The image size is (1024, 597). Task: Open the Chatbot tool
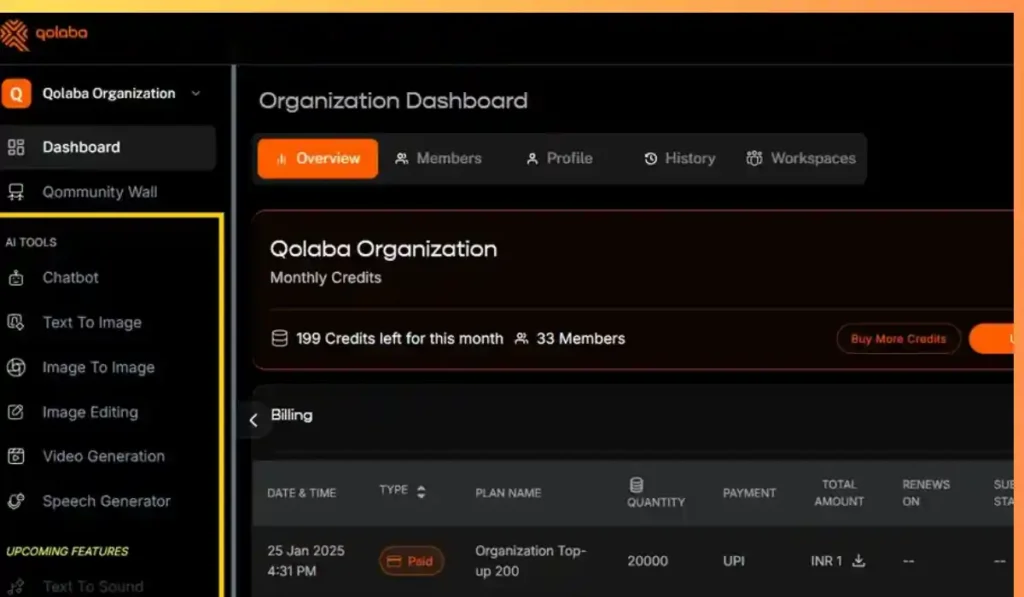[x=70, y=278]
